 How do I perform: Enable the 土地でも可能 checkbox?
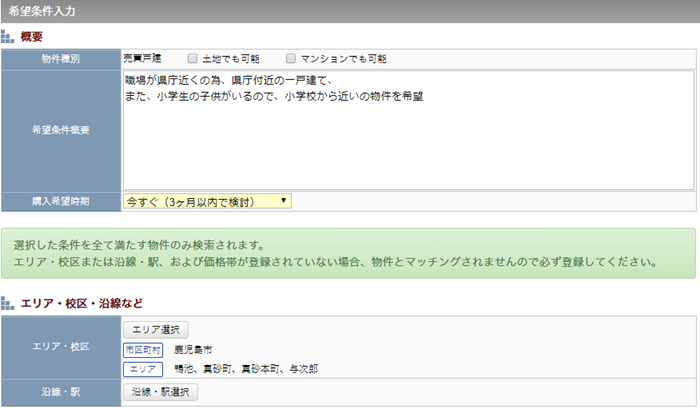coord(193,59)
